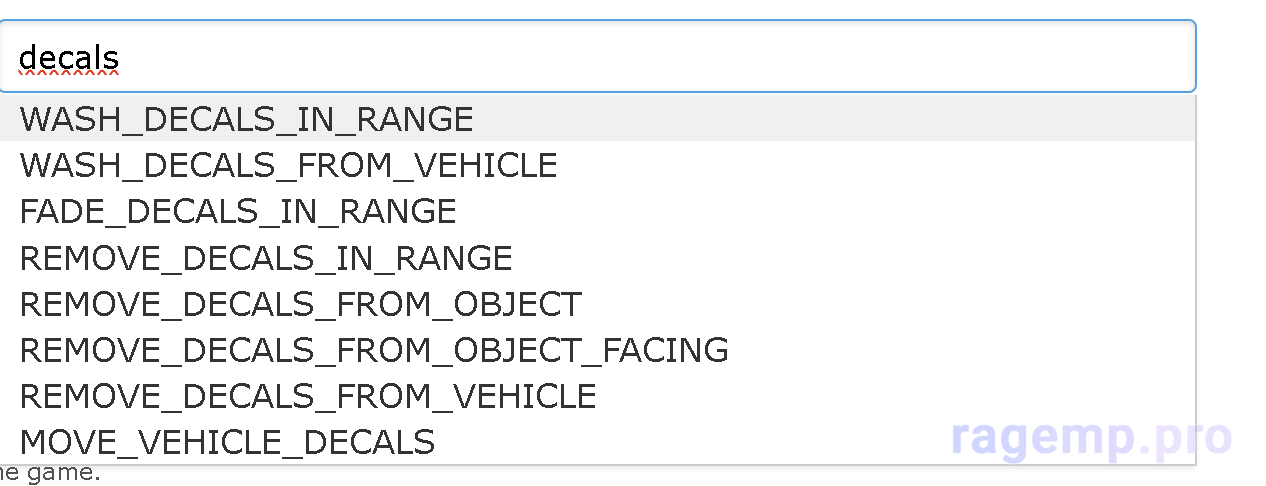The image size is (1266, 486).
Task: Click the empty right side of the search field
Action: point(1000,57)
